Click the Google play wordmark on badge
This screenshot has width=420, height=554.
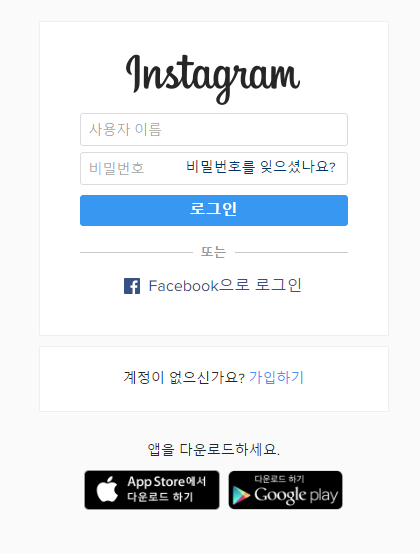coord(296,495)
